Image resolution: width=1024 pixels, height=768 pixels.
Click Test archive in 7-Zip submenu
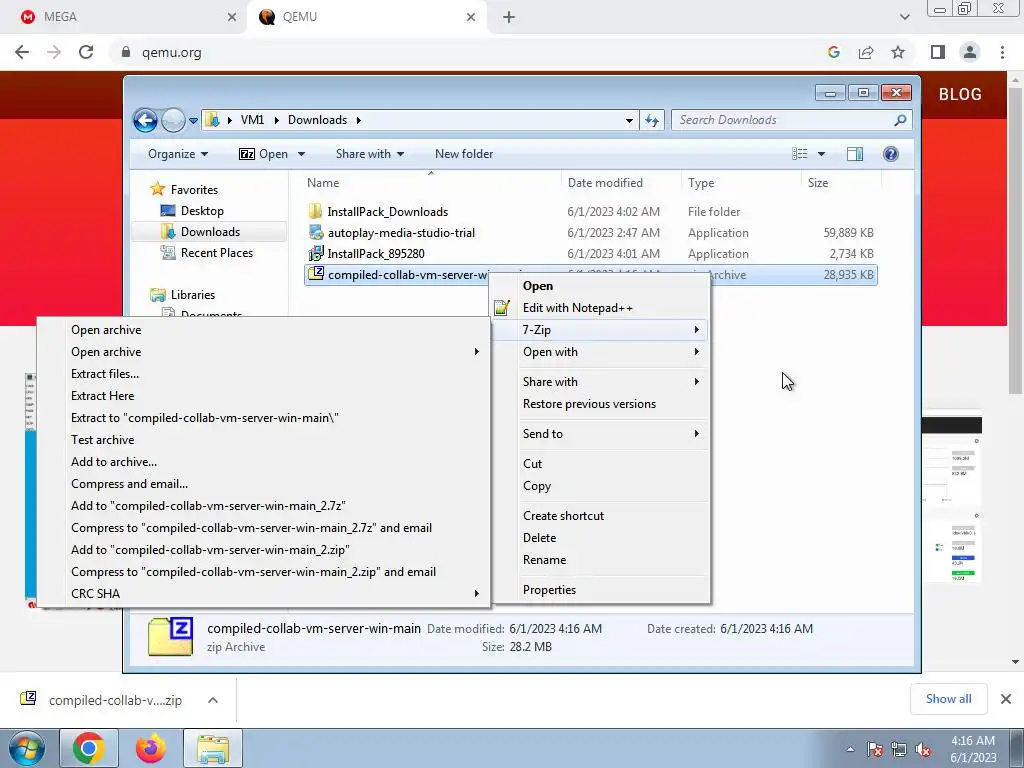(103, 440)
